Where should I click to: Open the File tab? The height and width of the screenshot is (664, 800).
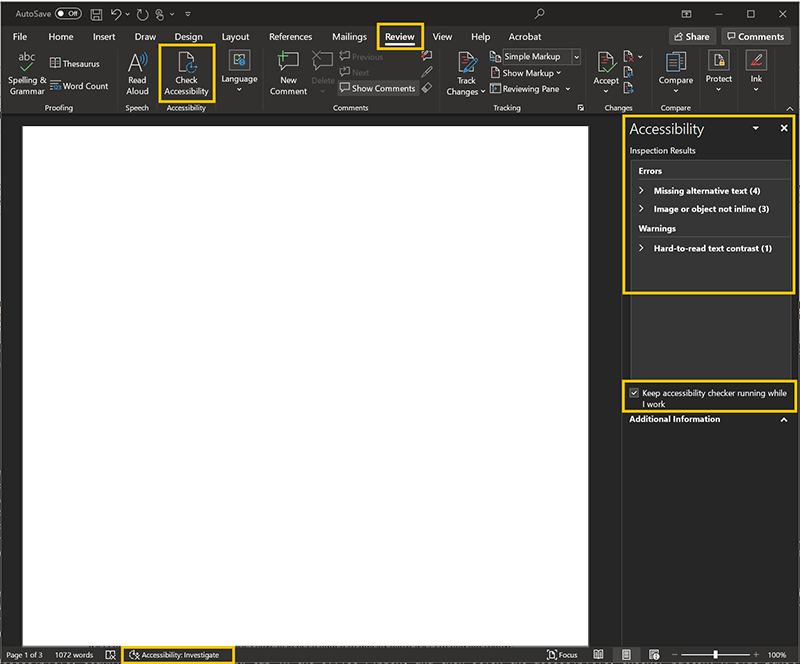(x=20, y=37)
